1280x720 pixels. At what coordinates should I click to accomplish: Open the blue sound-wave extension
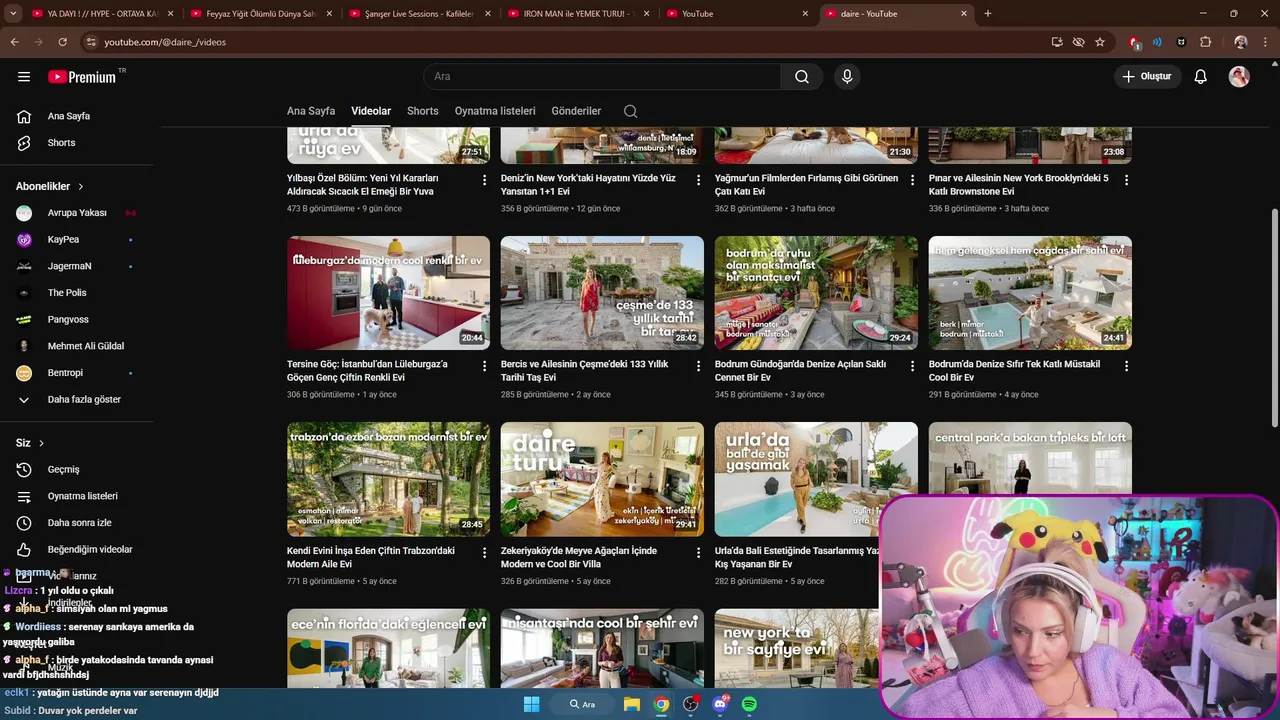point(1157,42)
